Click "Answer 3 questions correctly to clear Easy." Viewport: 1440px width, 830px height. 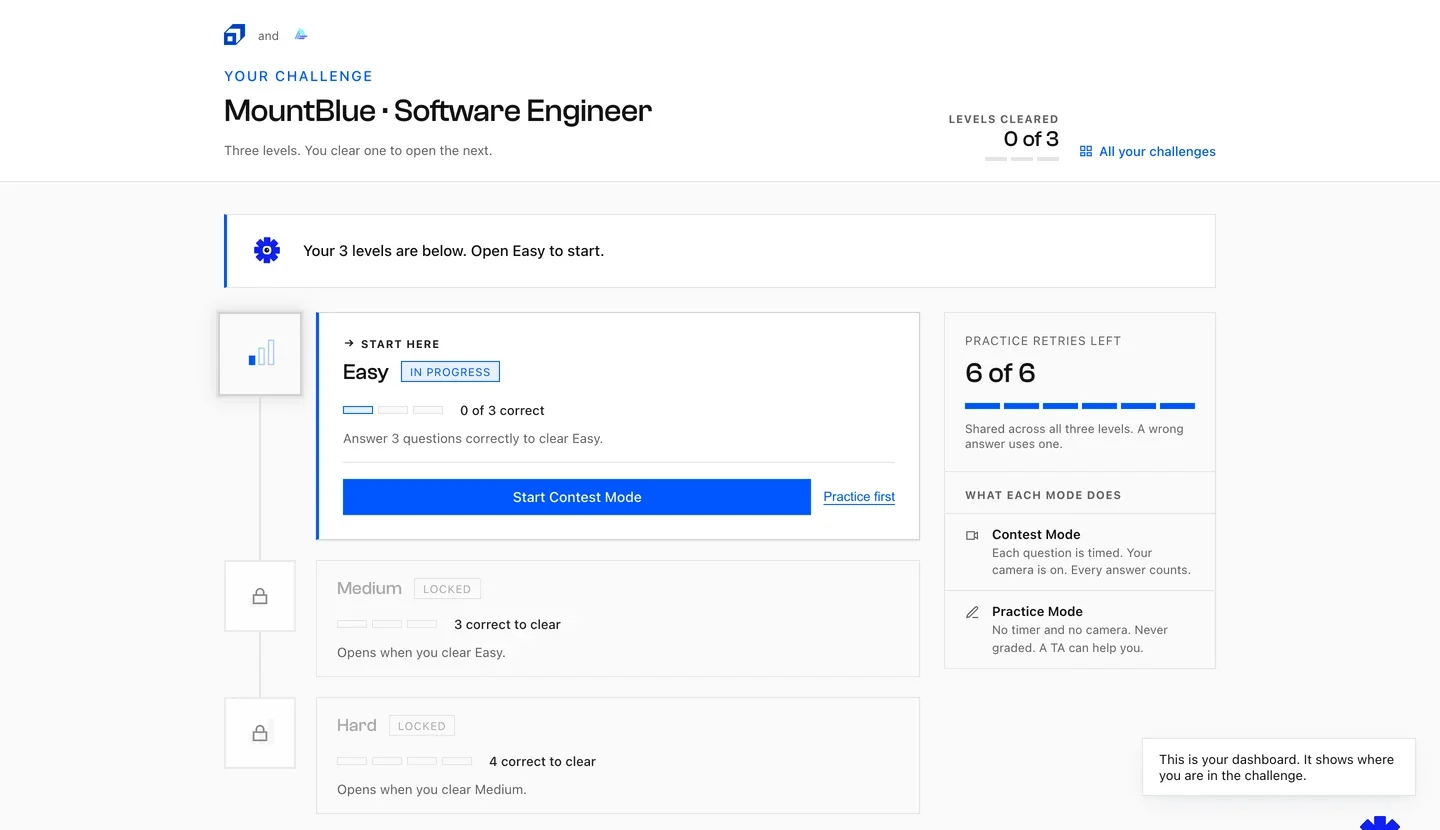click(x=473, y=438)
